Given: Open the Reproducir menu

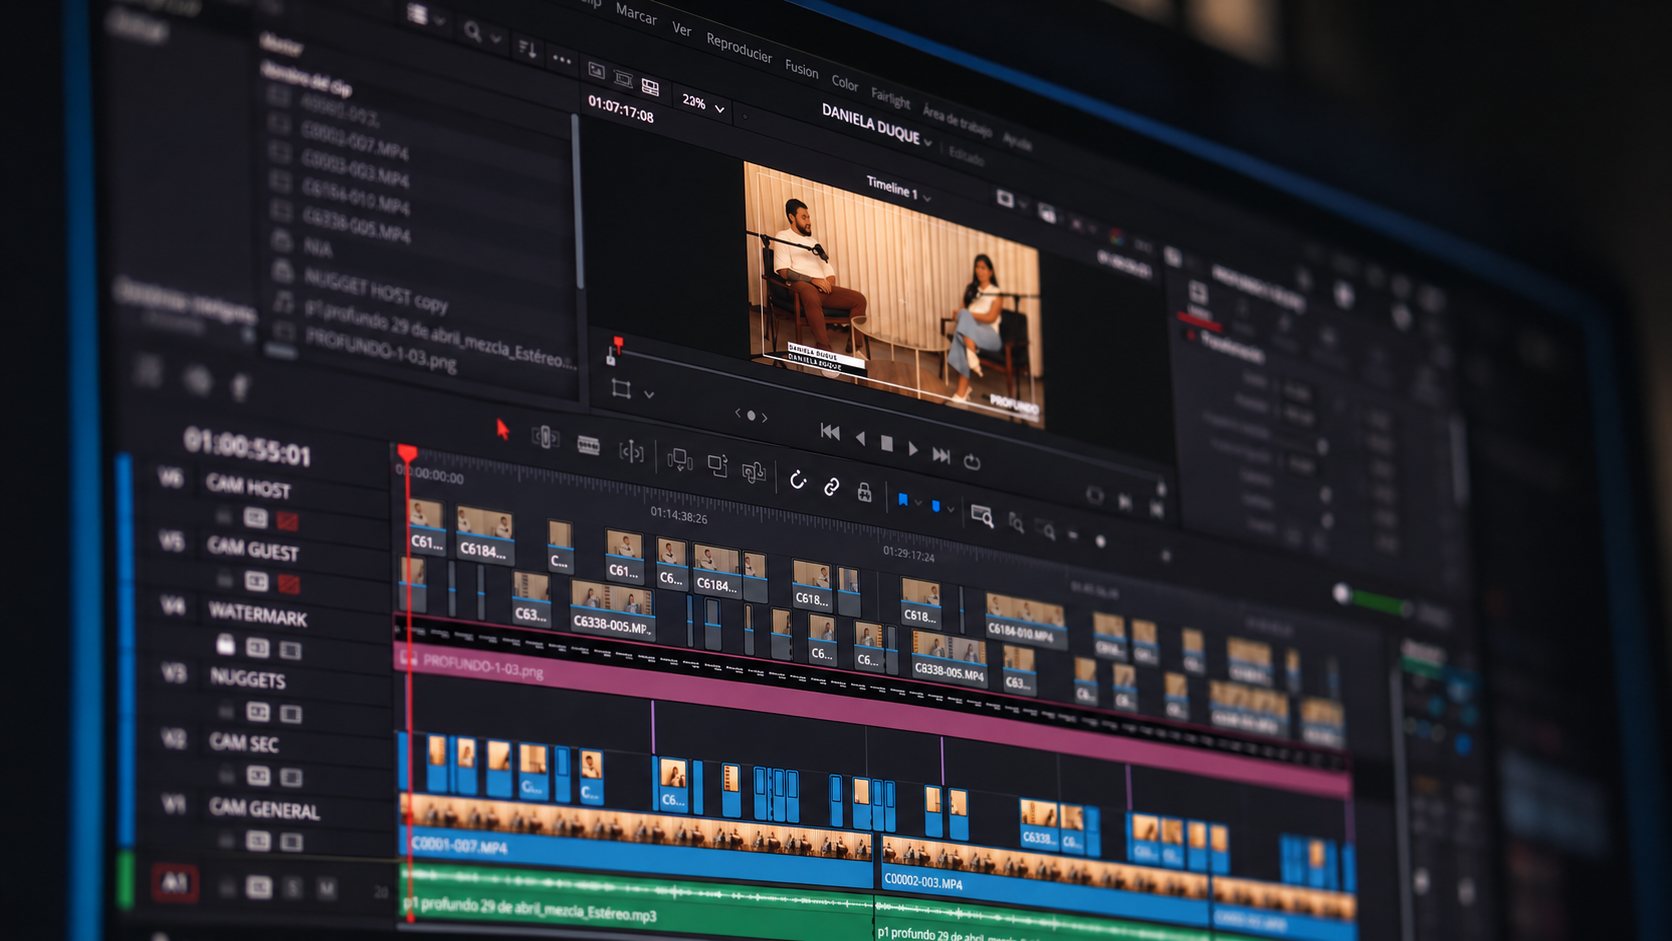Looking at the screenshot, I should tap(739, 47).
